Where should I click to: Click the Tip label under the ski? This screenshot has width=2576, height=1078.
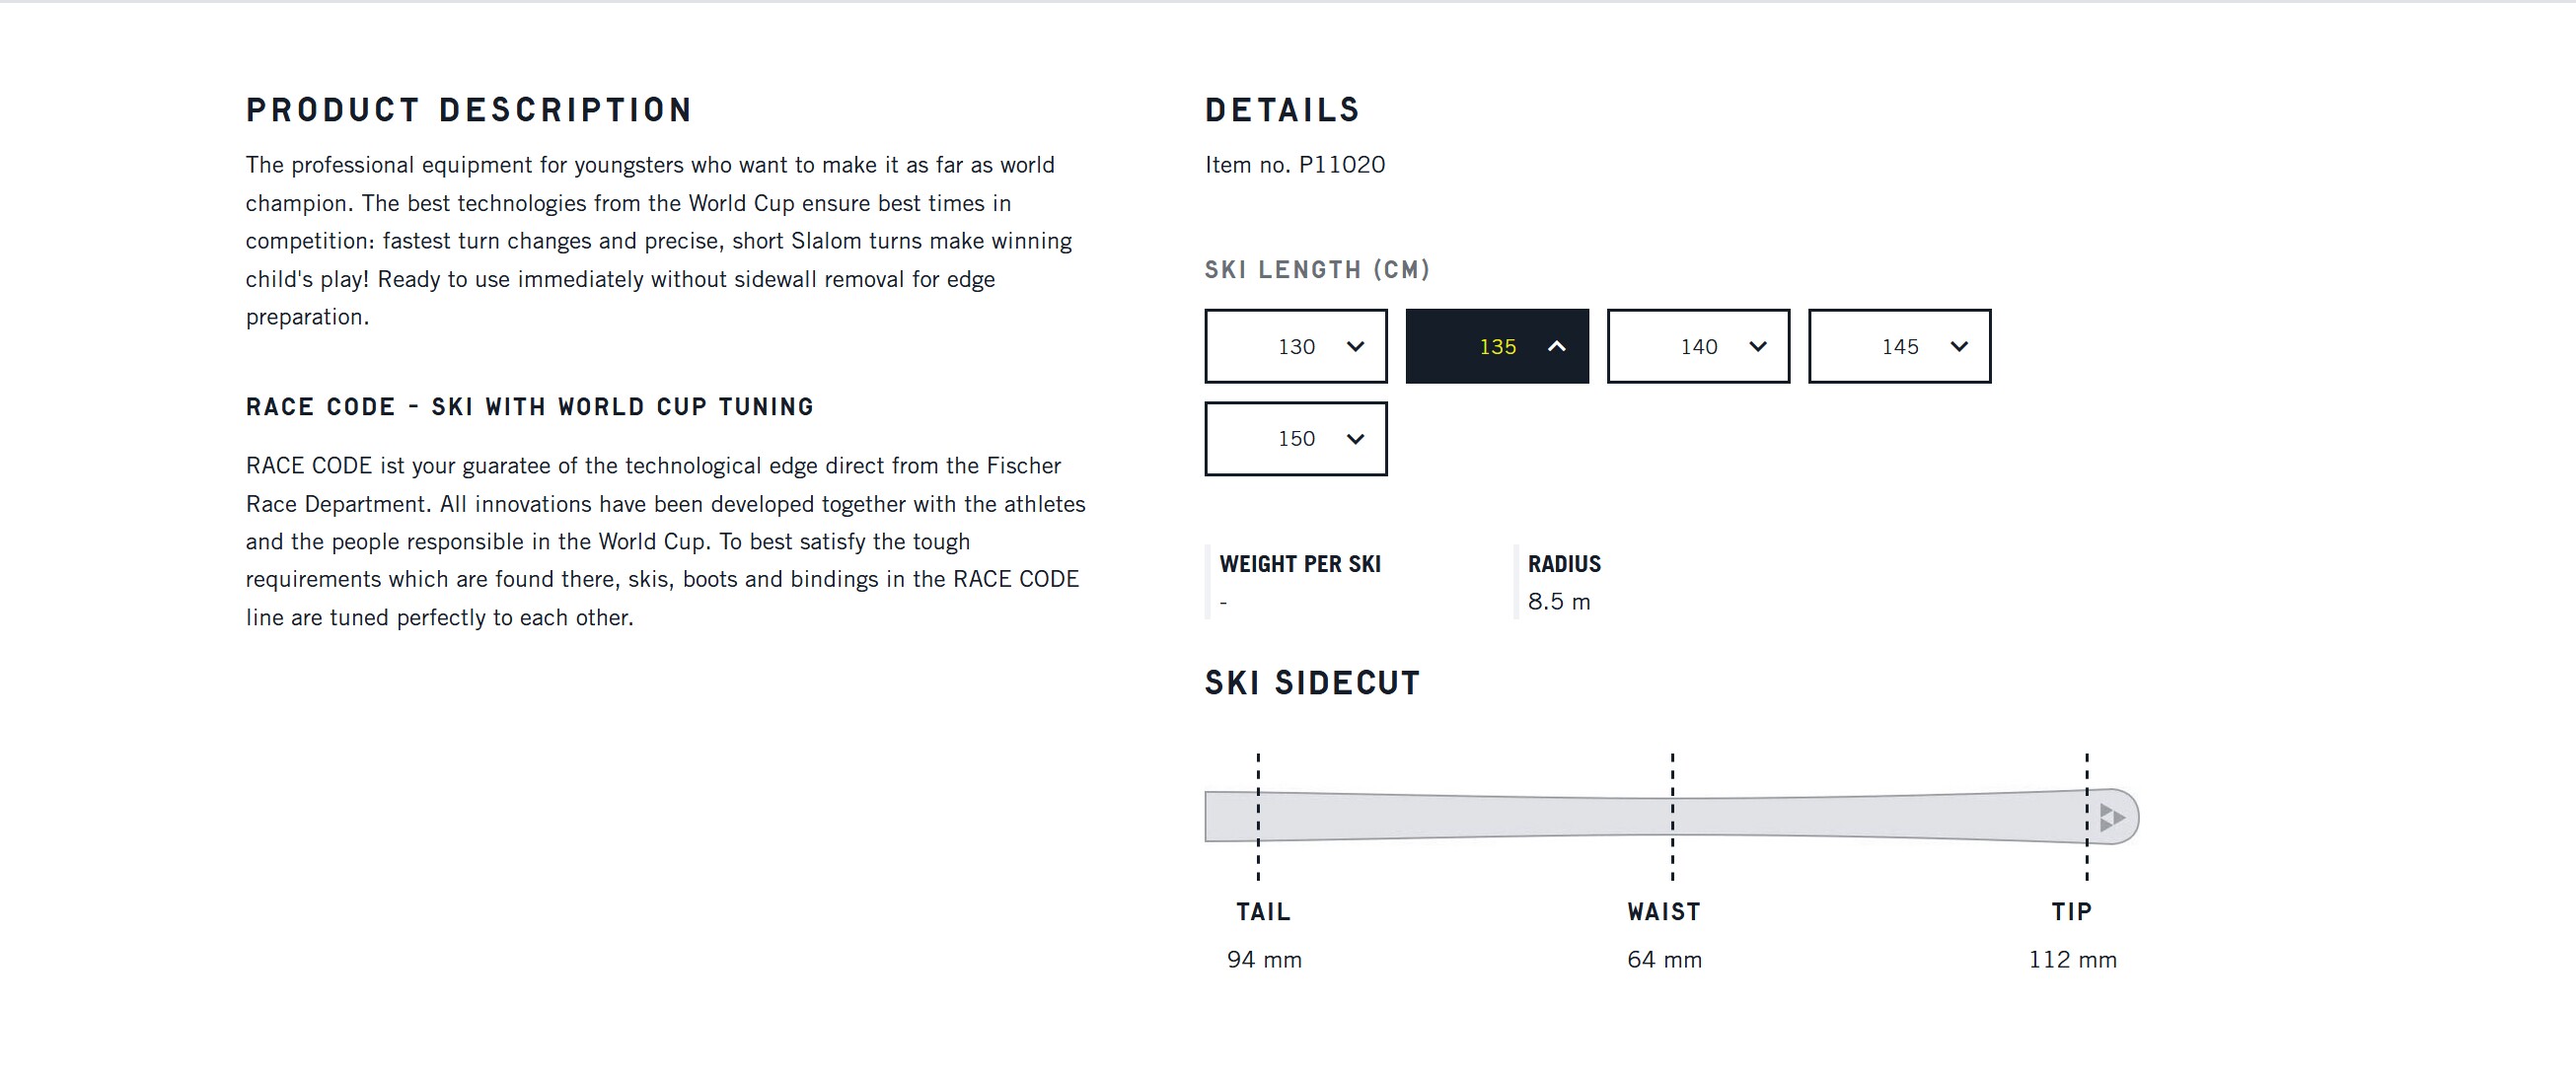[x=2071, y=912]
